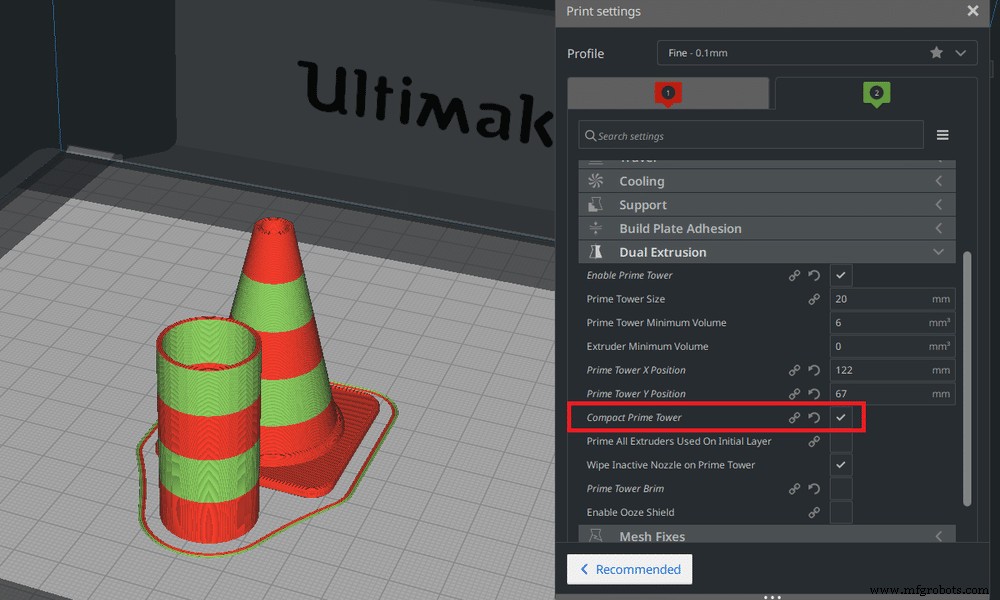Go back to Recommended settings
Screen dimensions: 1000x600
(x=629, y=569)
